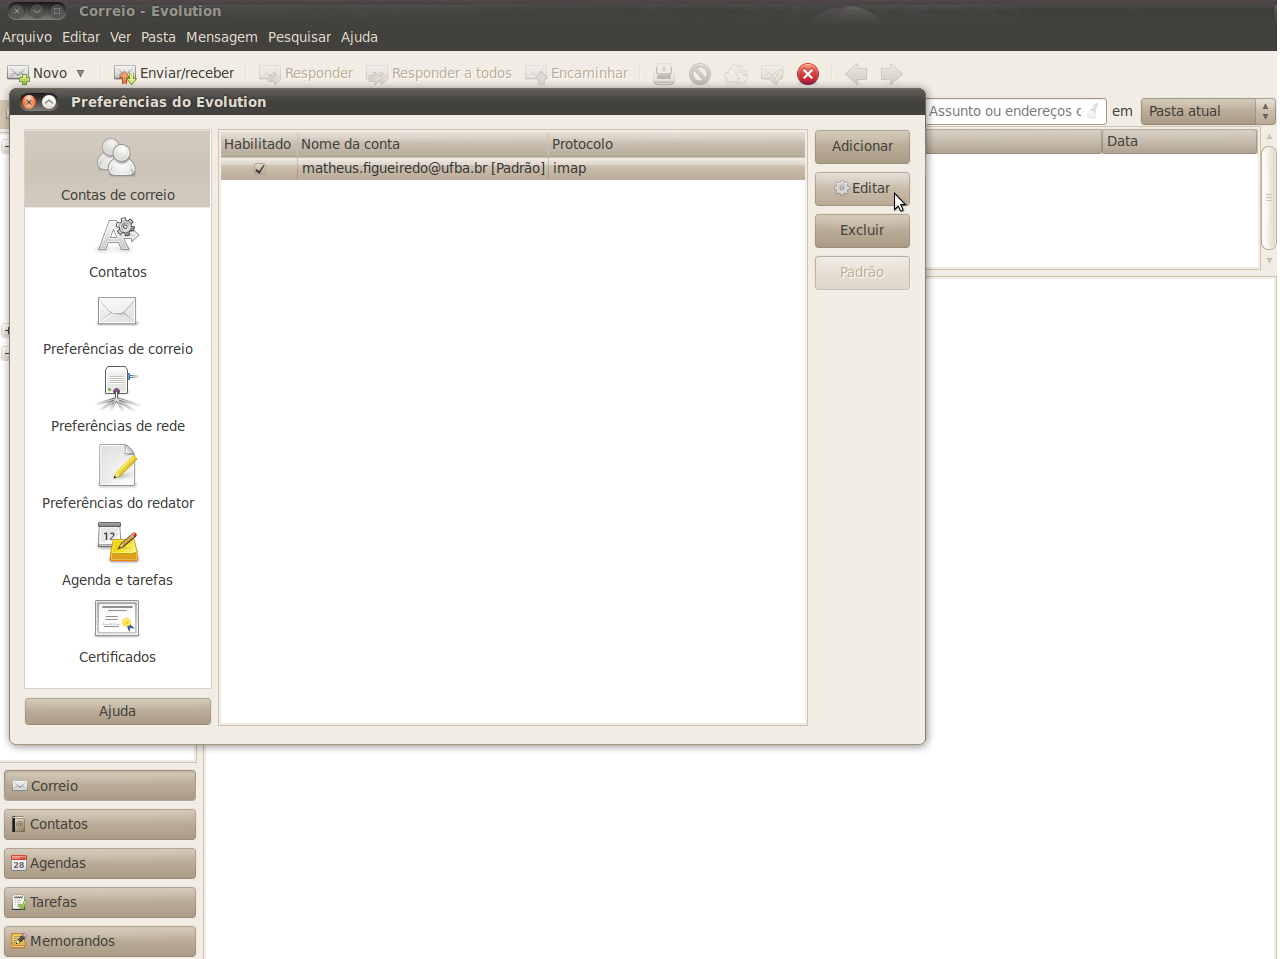The image size is (1280, 959).
Task: Open Preferências de rede section
Action: pyautogui.click(x=117, y=401)
